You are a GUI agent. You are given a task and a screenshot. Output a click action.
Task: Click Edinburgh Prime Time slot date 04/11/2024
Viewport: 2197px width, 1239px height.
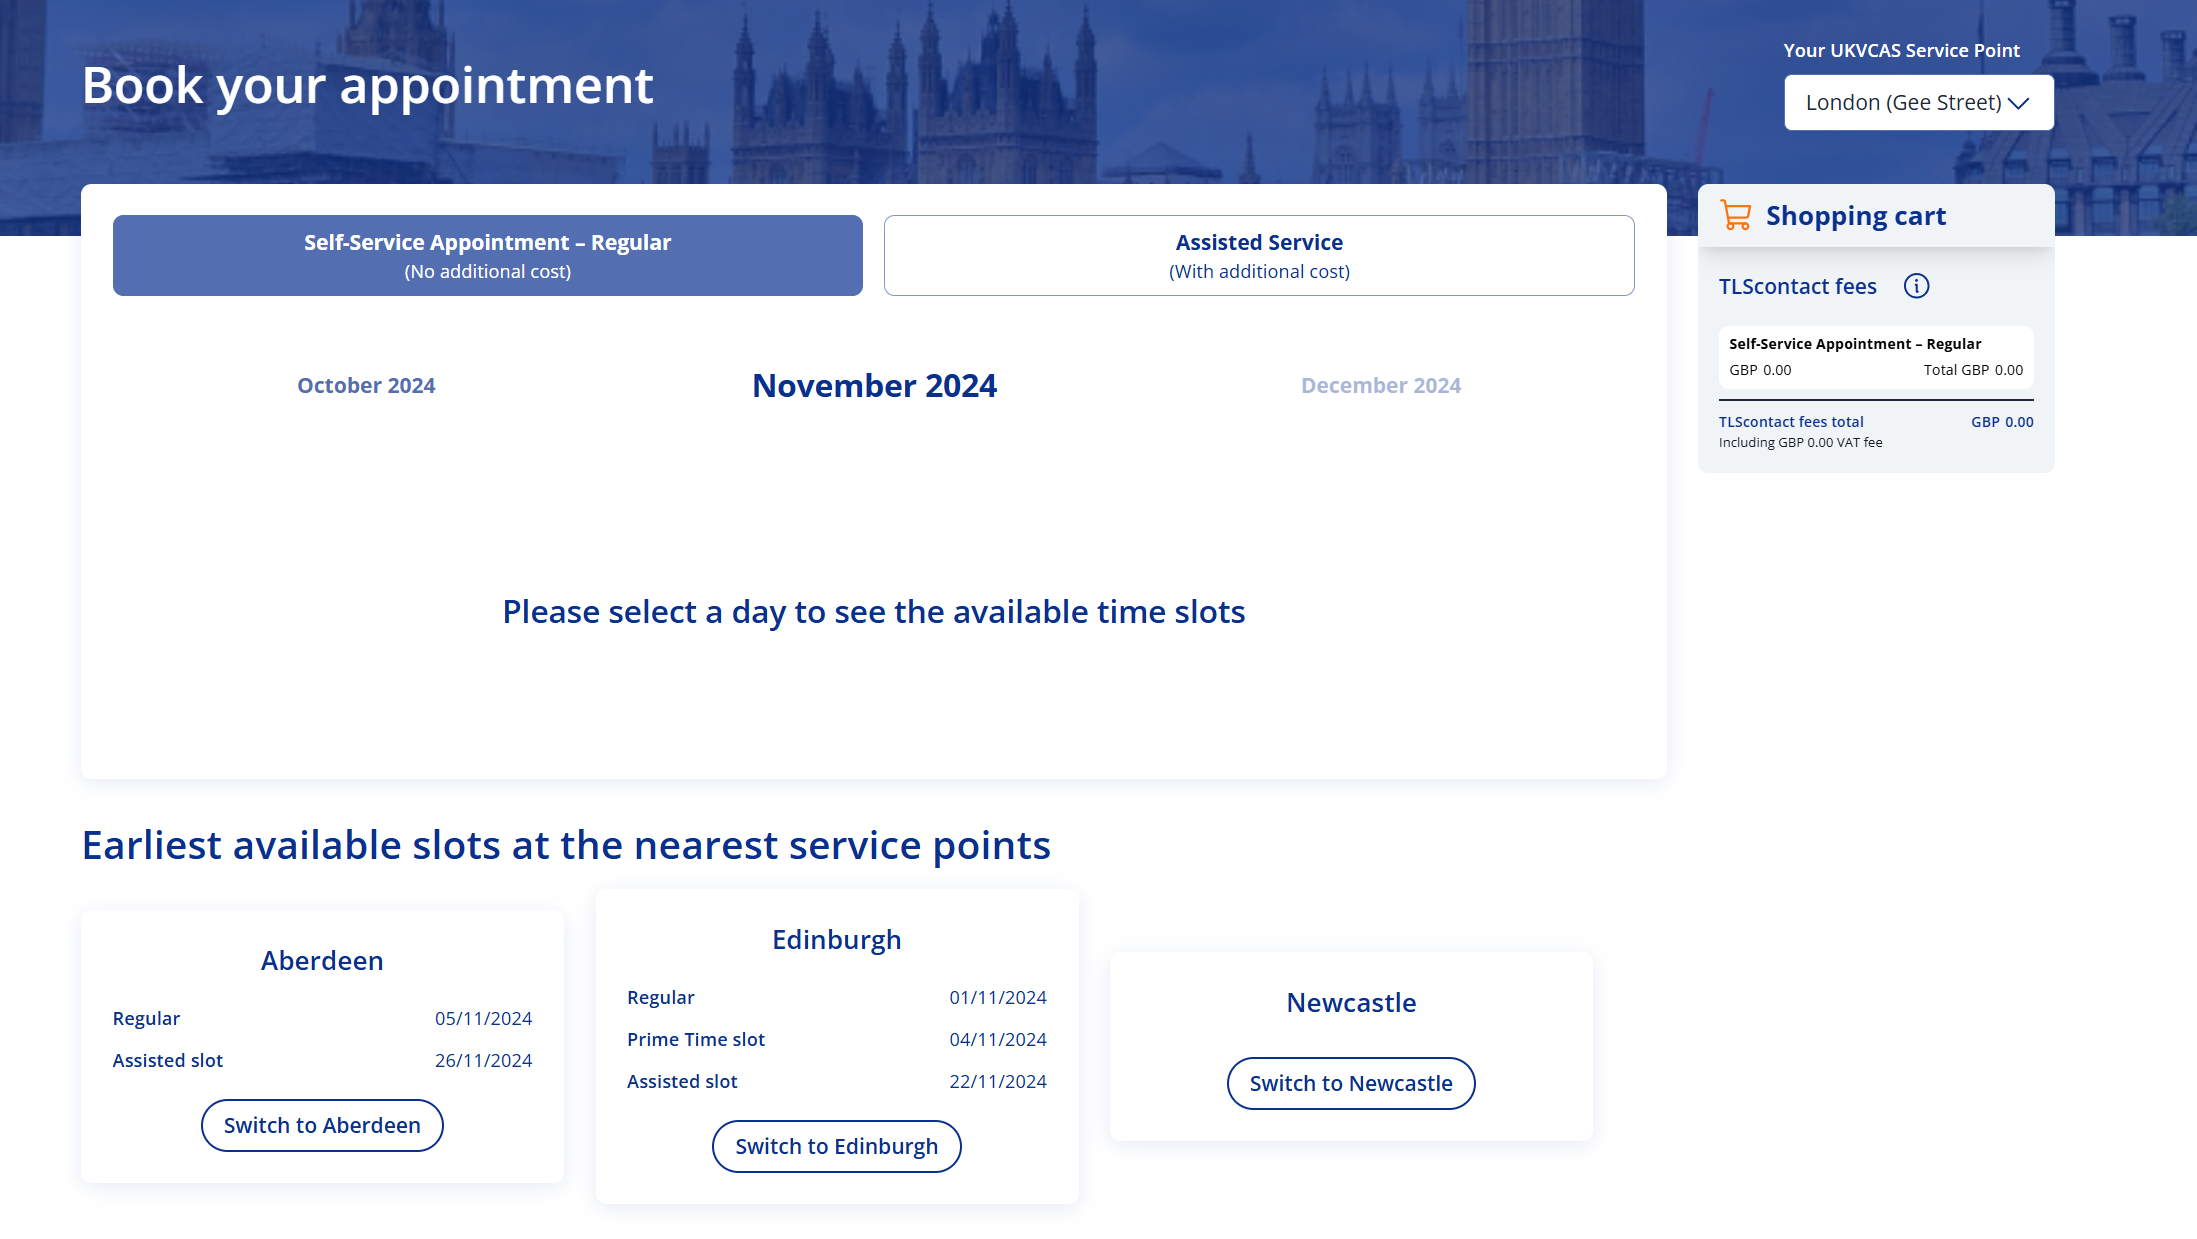(x=997, y=1039)
